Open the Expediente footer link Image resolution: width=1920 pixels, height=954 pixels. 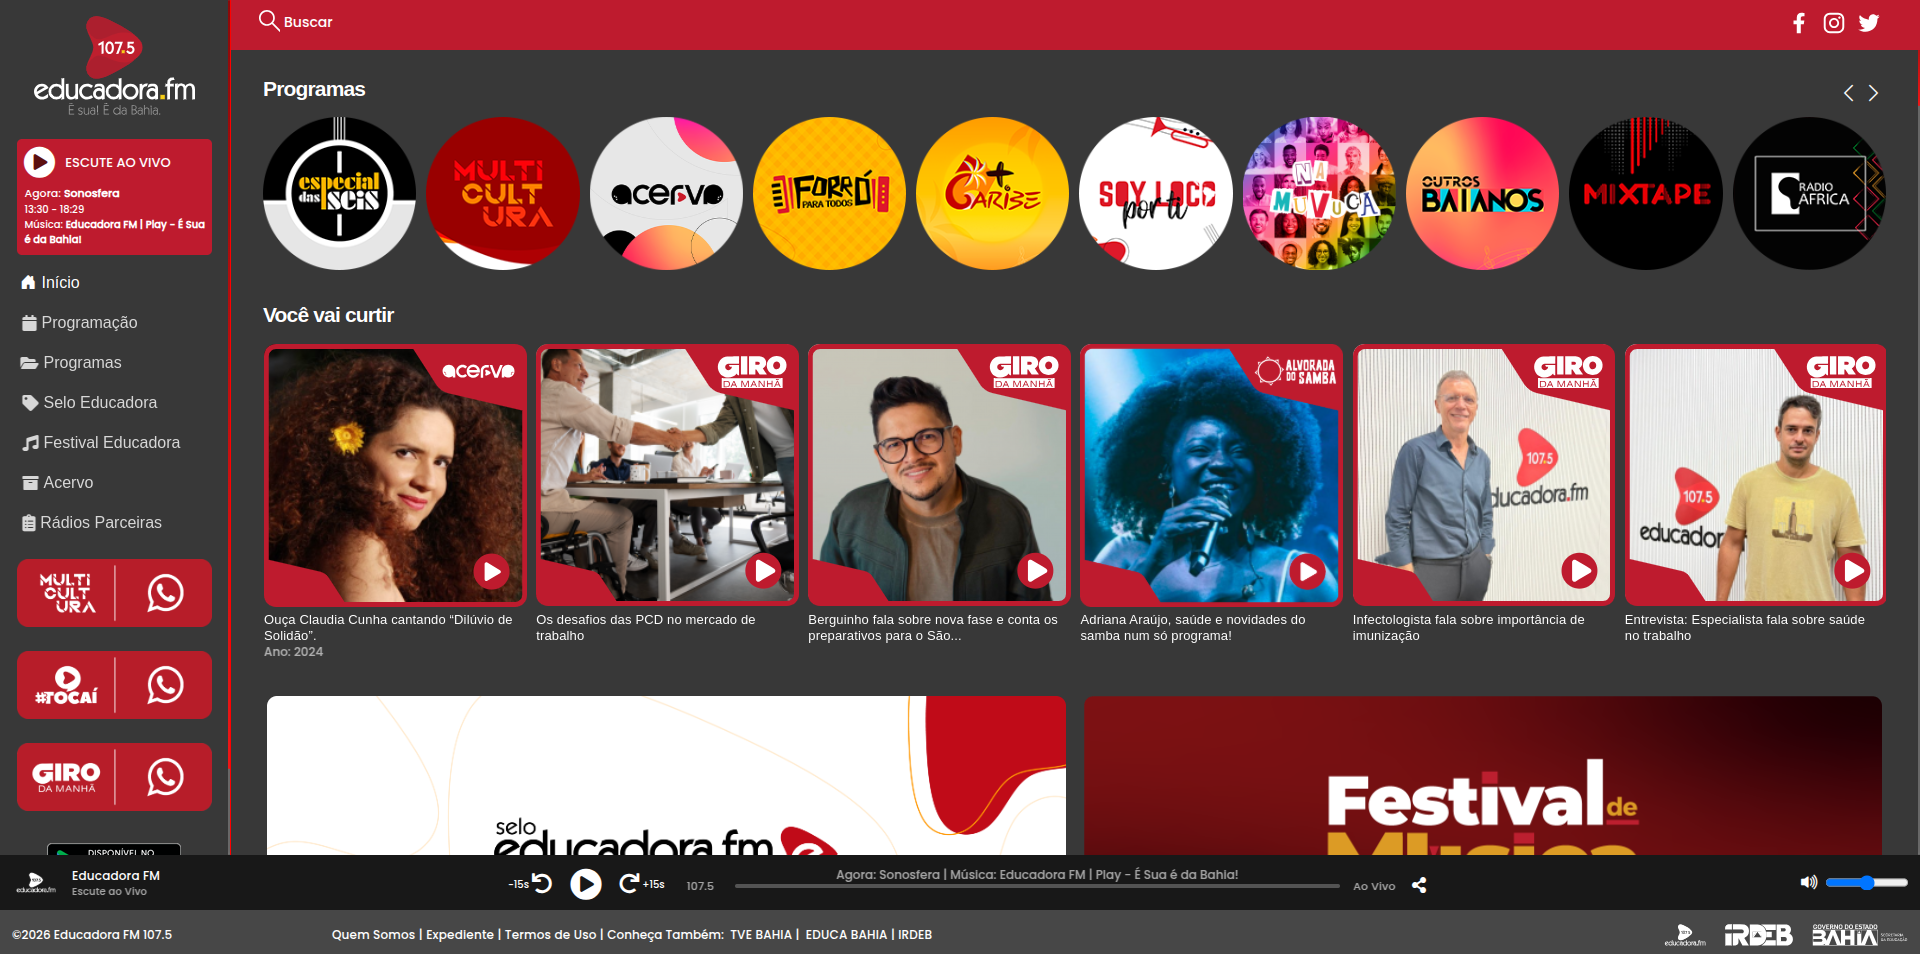(460, 935)
